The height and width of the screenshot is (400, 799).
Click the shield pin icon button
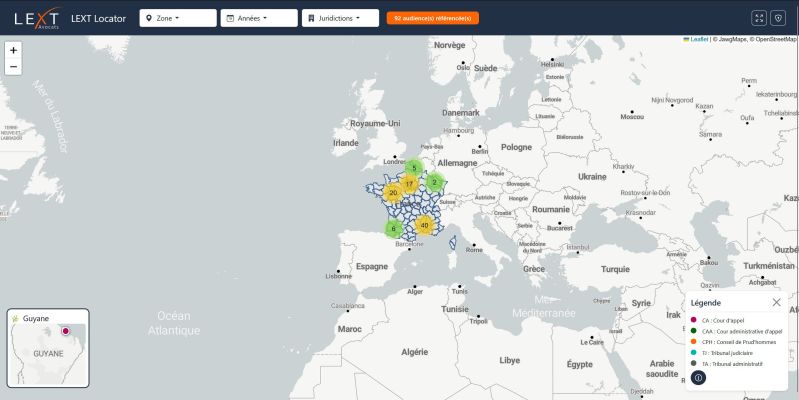click(778, 18)
